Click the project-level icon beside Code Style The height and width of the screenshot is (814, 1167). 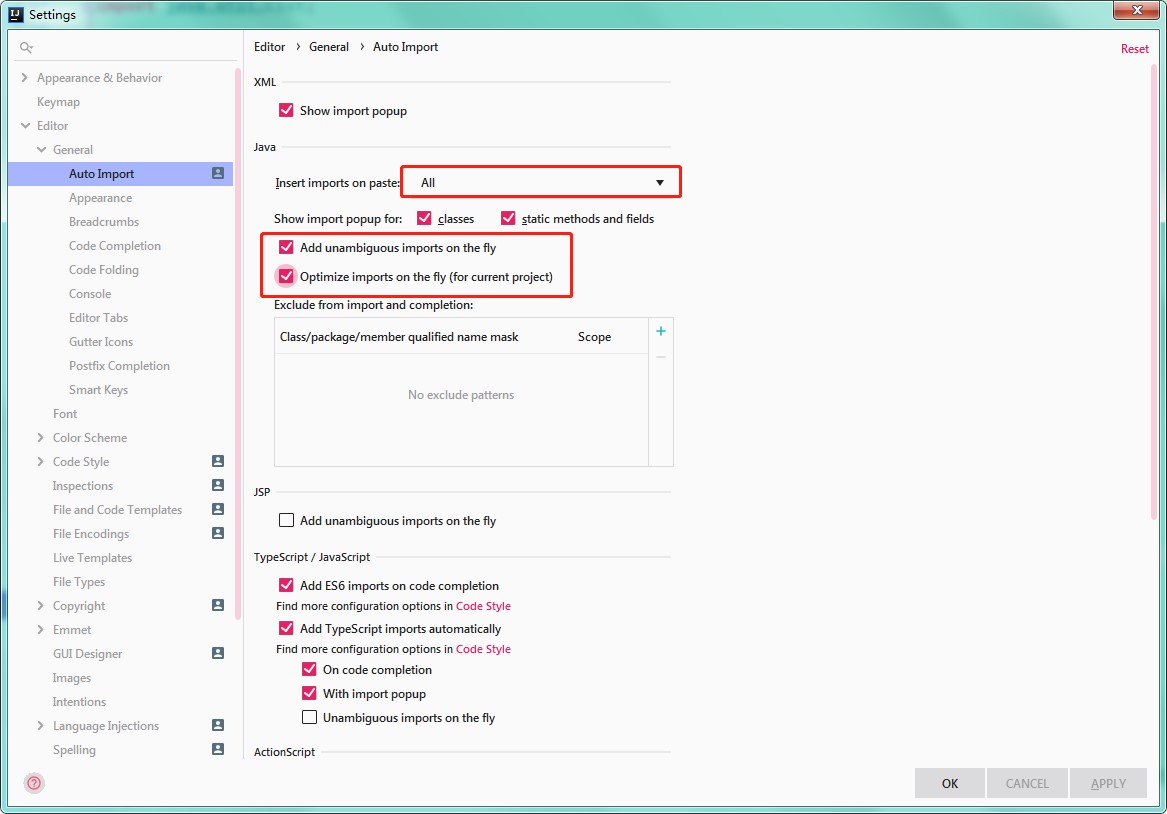coord(218,461)
